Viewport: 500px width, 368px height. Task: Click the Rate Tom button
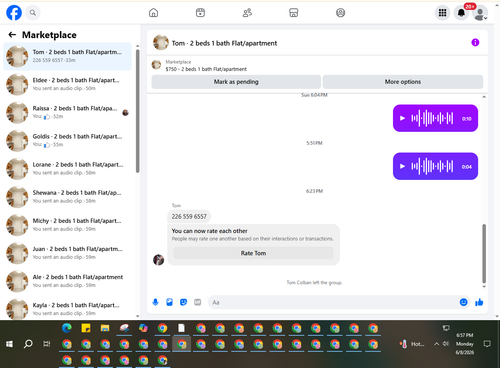point(253,253)
